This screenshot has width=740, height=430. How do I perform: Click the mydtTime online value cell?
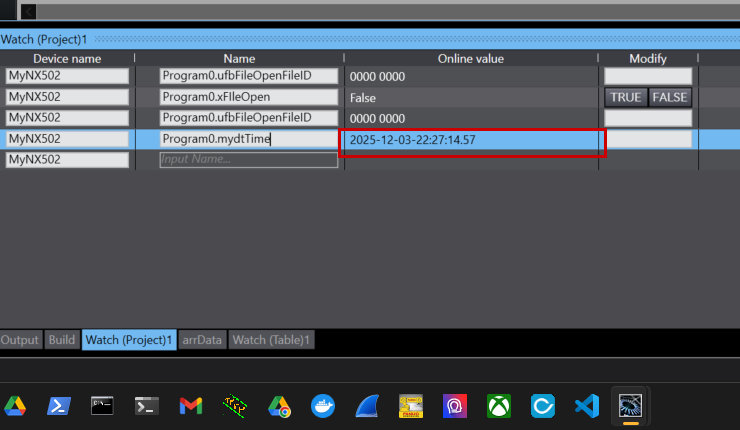(472, 140)
